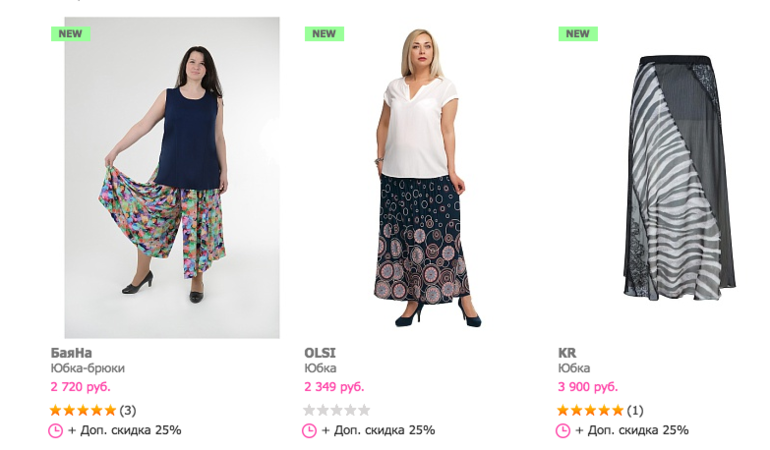This screenshot has width=770, height=450.
Task: Open the БаяНа brand link
Action: click(71, 353)
